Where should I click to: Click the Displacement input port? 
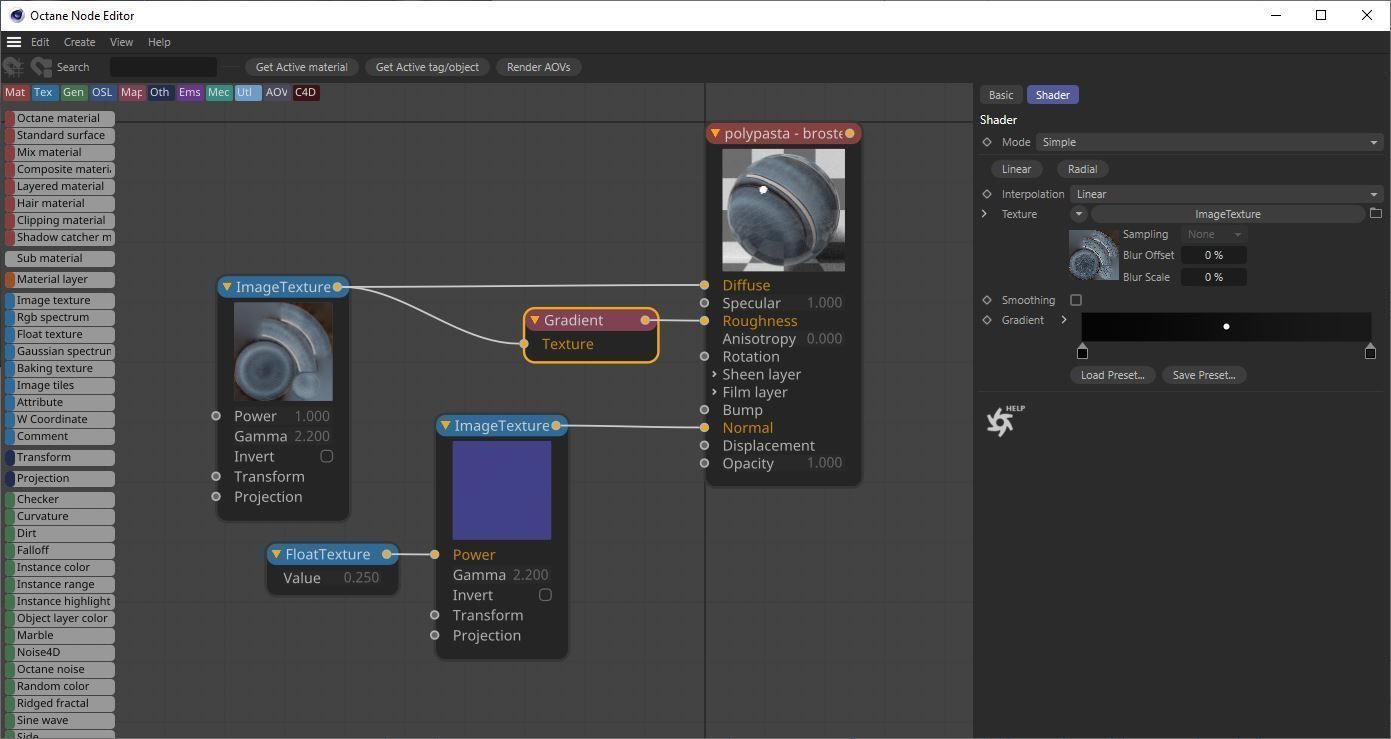(705, 446)
